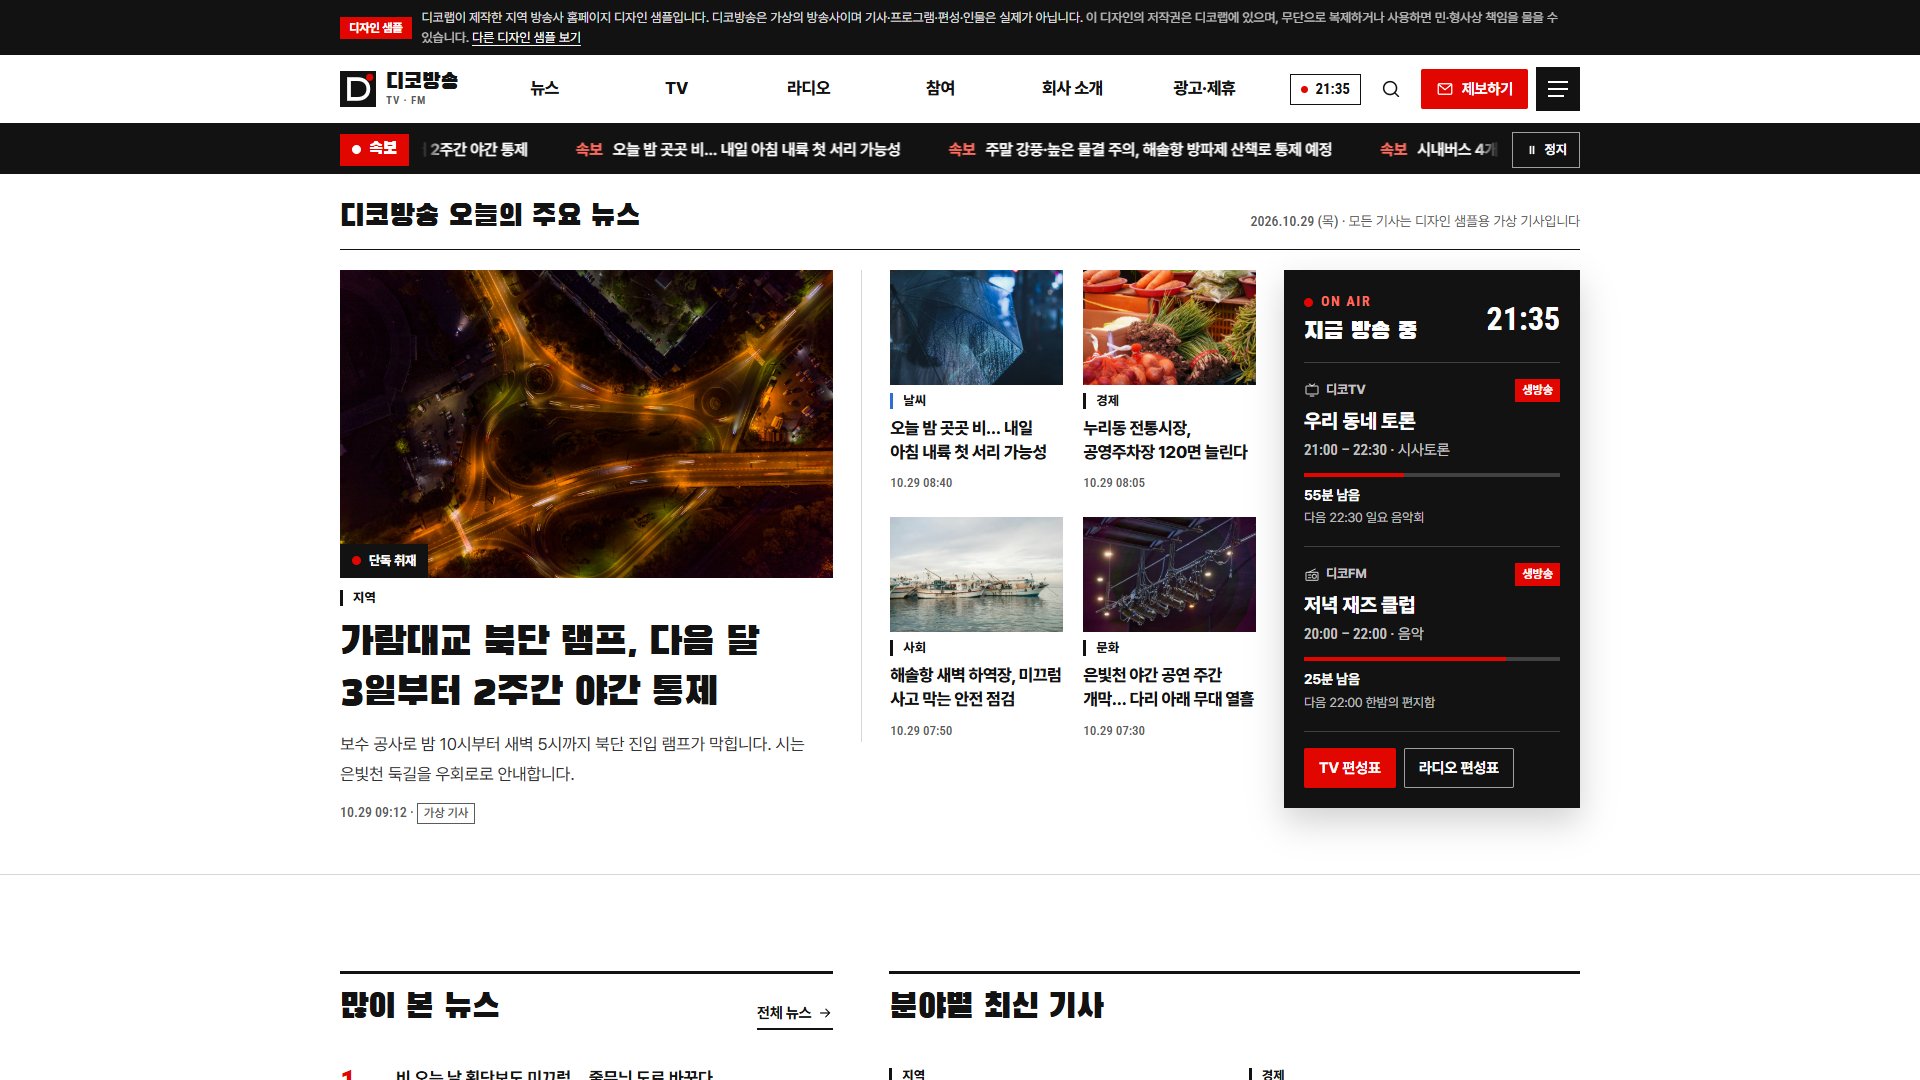Click the 55분 남음 remaining time
Viewport: 1920px width, 1080px height.
[x=1332, y=495]
